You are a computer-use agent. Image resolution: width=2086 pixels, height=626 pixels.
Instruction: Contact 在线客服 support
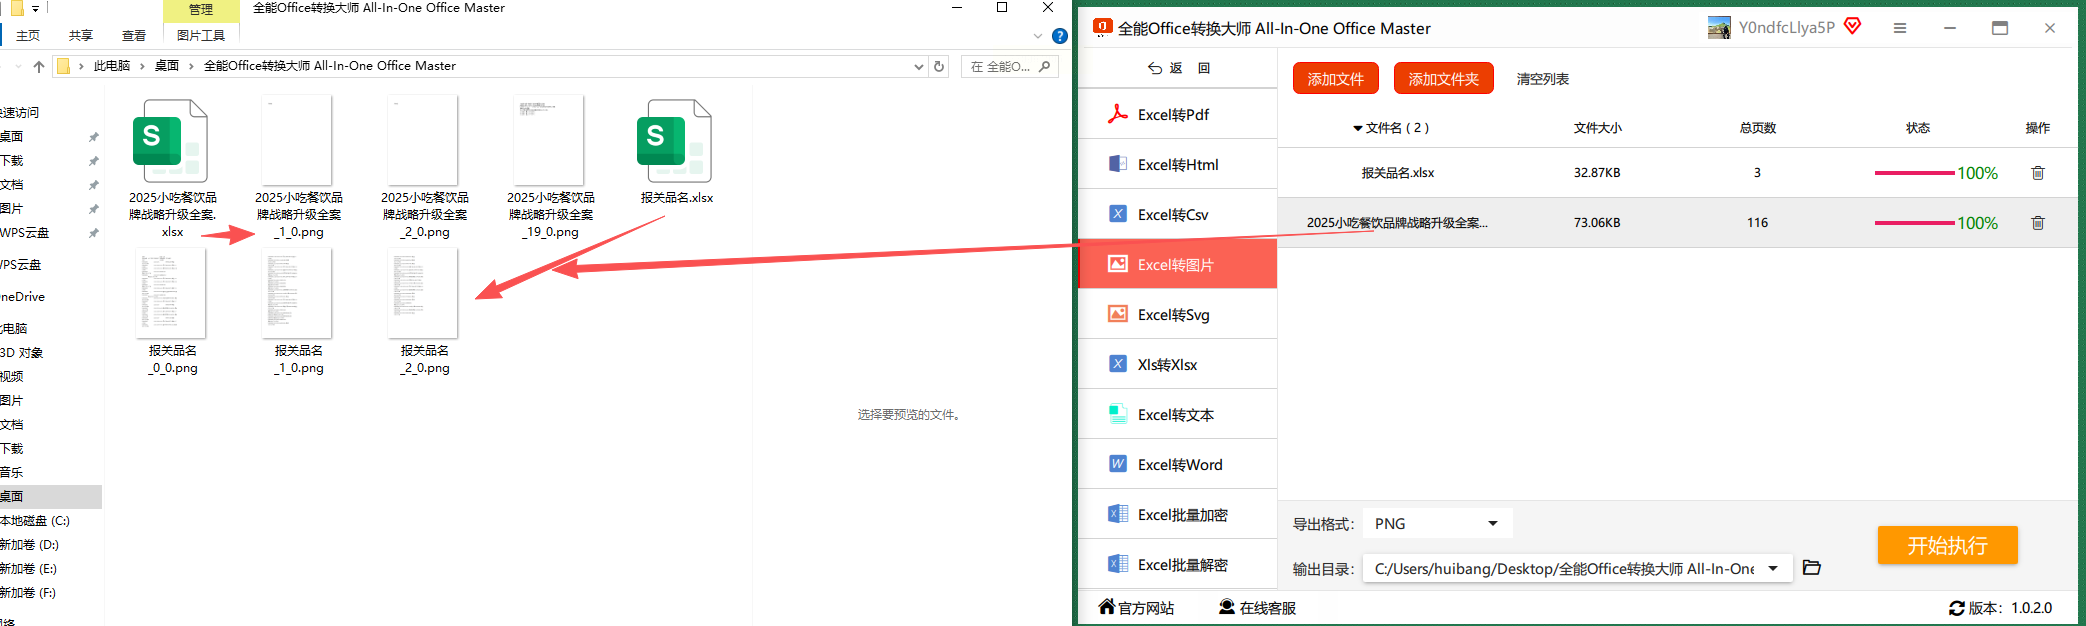[x=1257, y=607]
